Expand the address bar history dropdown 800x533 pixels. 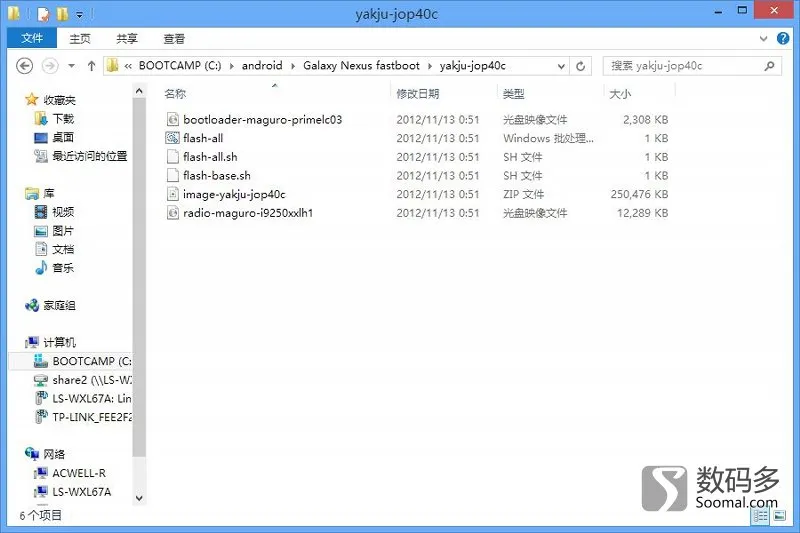(561, 66)
